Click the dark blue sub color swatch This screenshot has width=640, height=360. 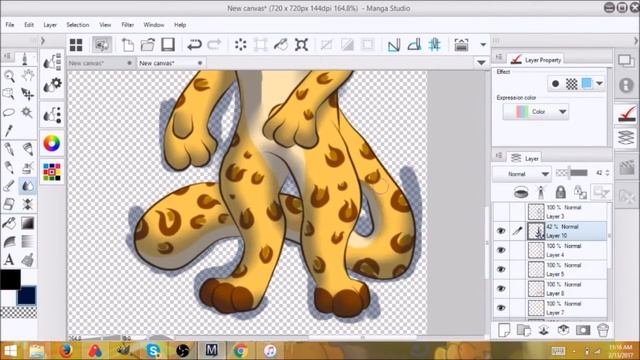click(x=27, y=295)
